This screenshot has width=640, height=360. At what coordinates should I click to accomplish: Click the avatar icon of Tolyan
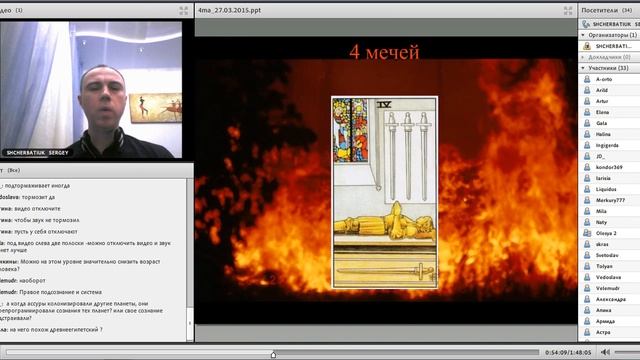pos(587,266)
